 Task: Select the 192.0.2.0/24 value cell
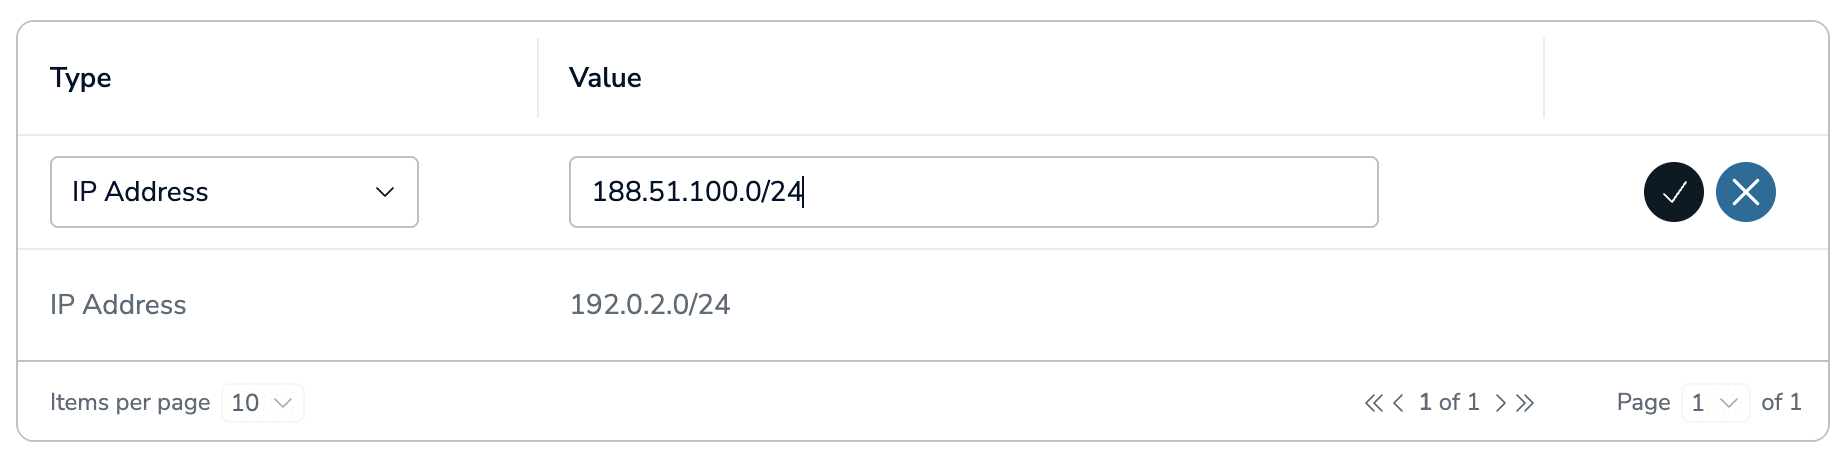pyautogui.click(x=650, y=305)
